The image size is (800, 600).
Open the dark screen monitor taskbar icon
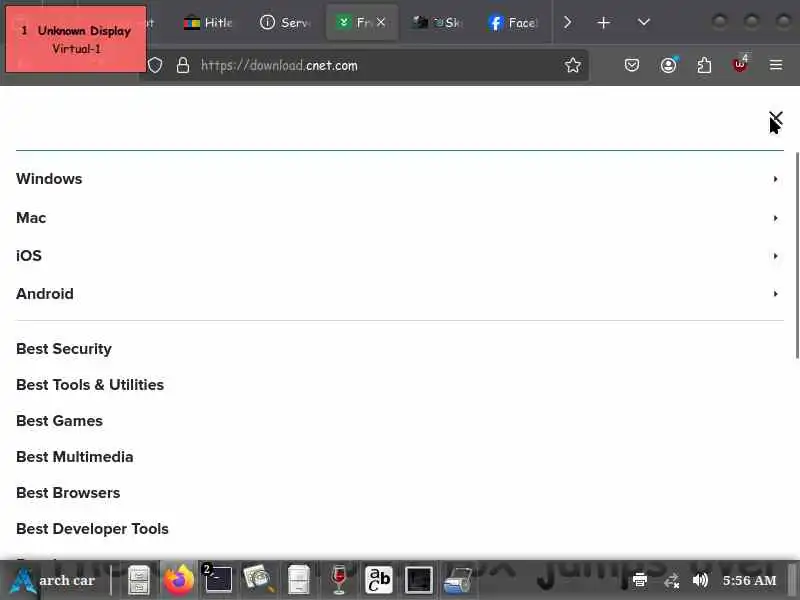418,580
